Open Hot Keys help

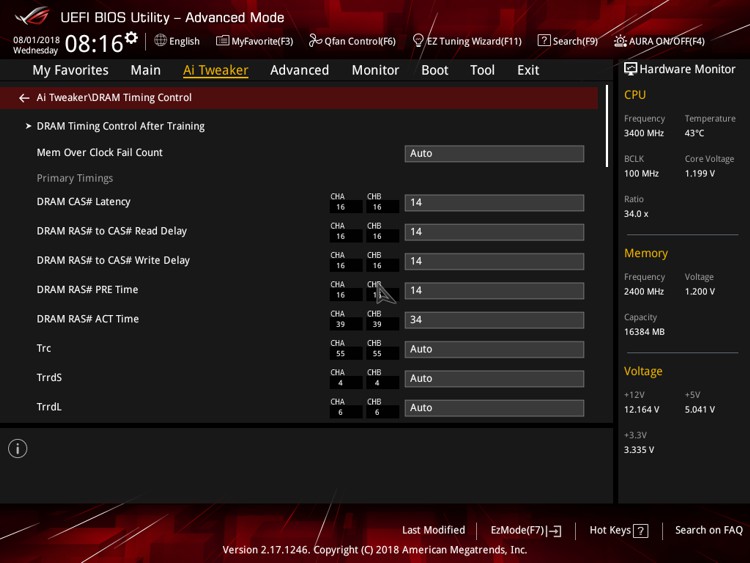618,530
